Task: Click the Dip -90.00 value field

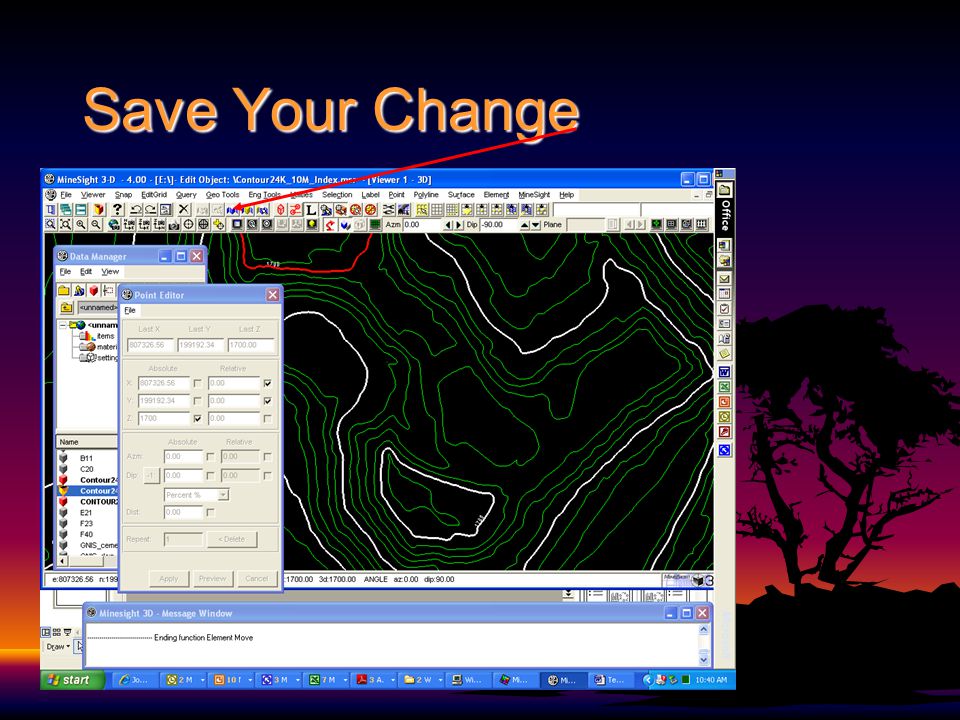Action: 498,225
